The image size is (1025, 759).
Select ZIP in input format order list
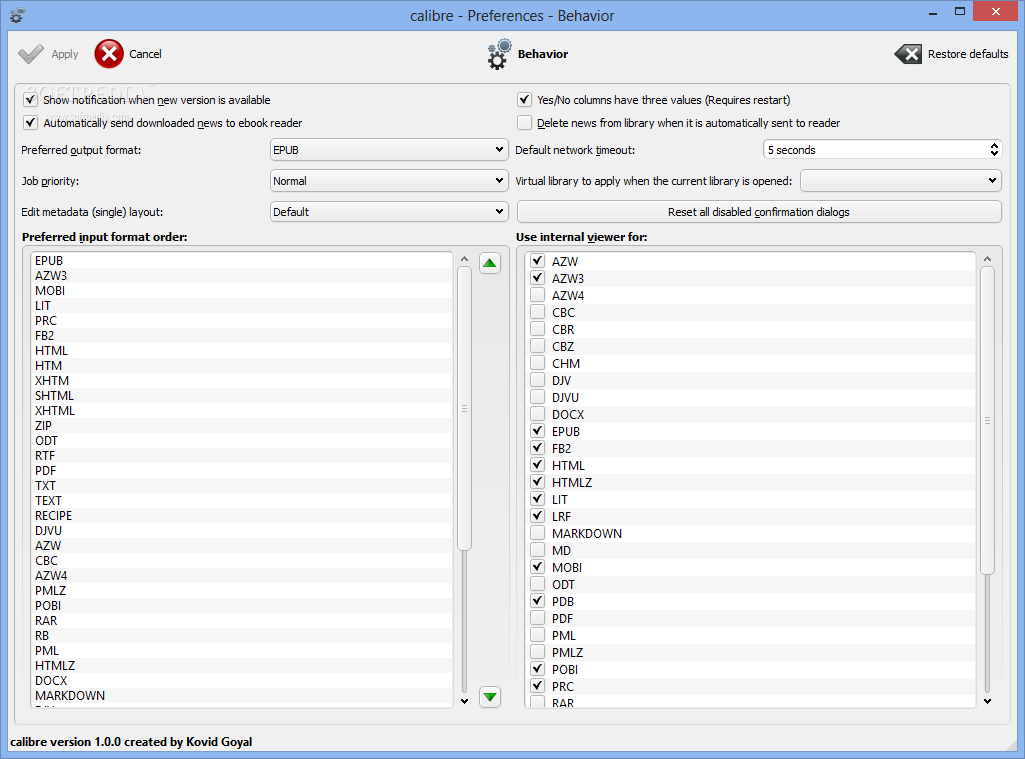242,426
